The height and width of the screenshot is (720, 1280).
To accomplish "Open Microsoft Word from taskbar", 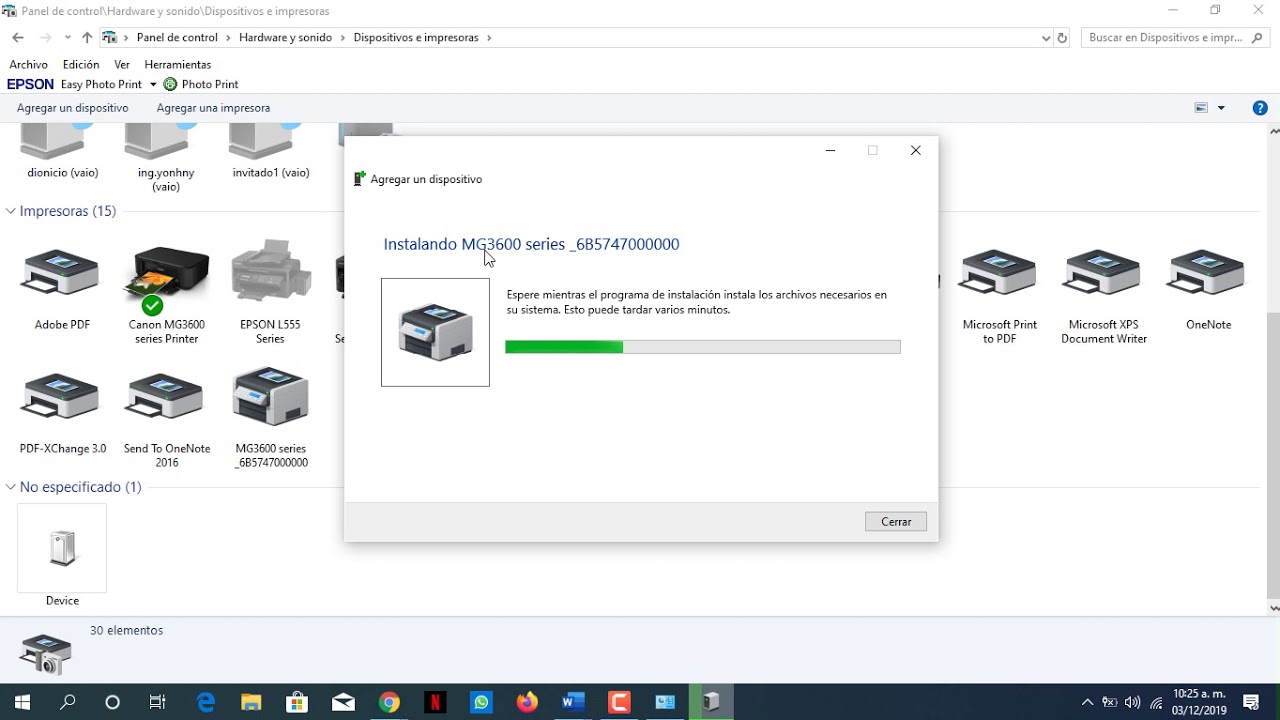I will [573, 702].
